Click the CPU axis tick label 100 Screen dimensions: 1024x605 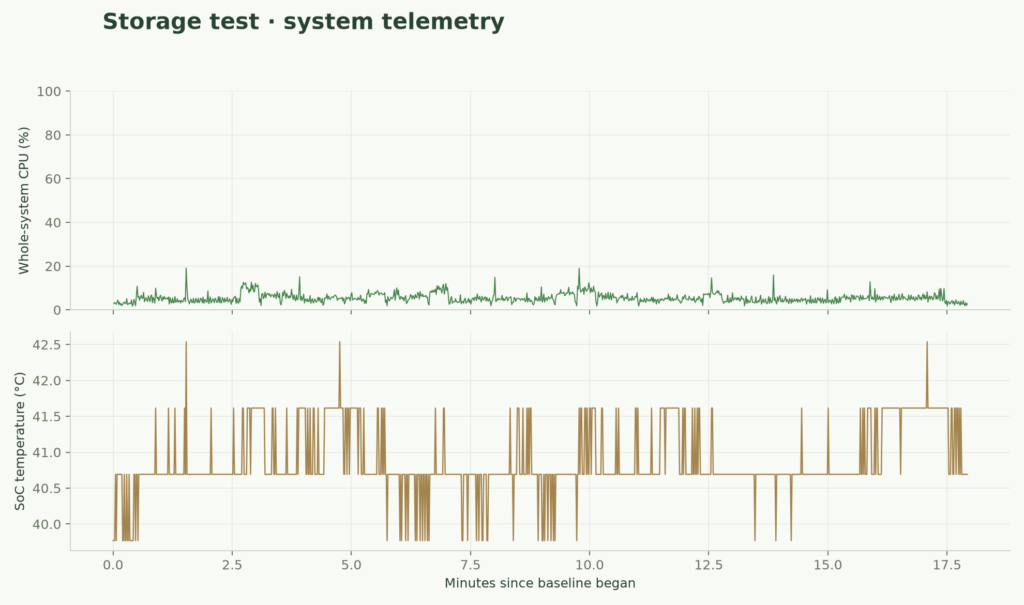click(x=49, y=91)
